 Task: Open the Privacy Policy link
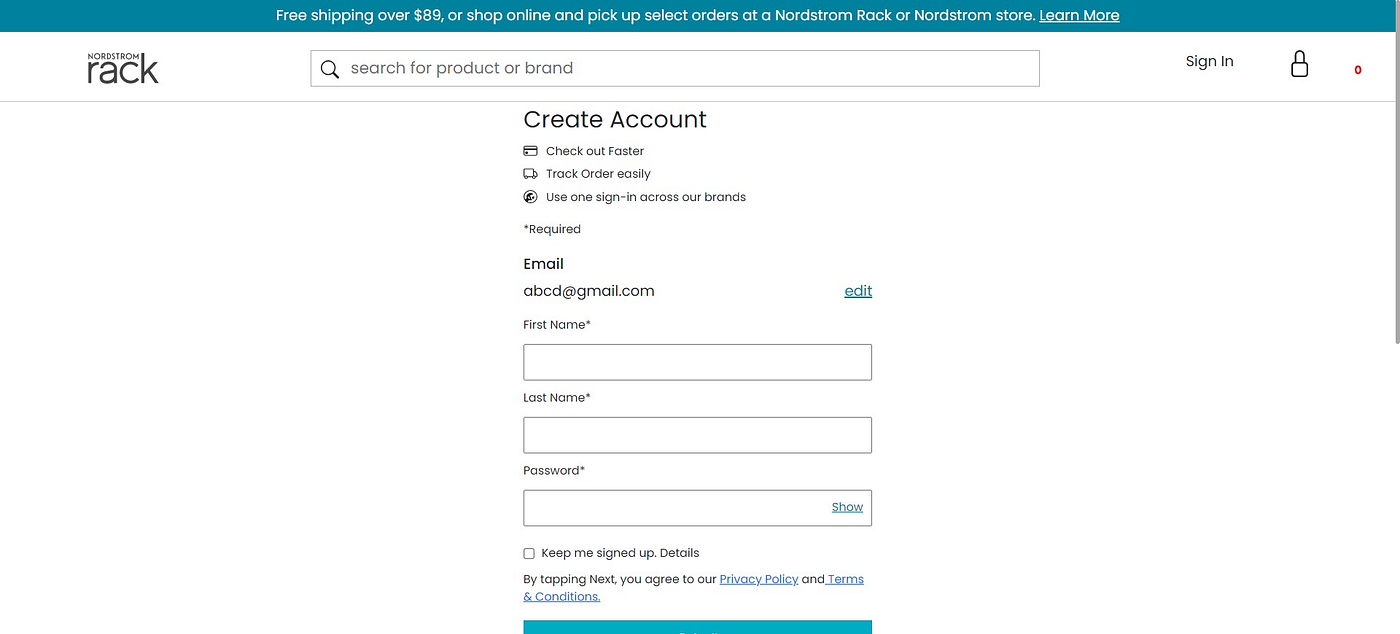[x=759, y=579]
